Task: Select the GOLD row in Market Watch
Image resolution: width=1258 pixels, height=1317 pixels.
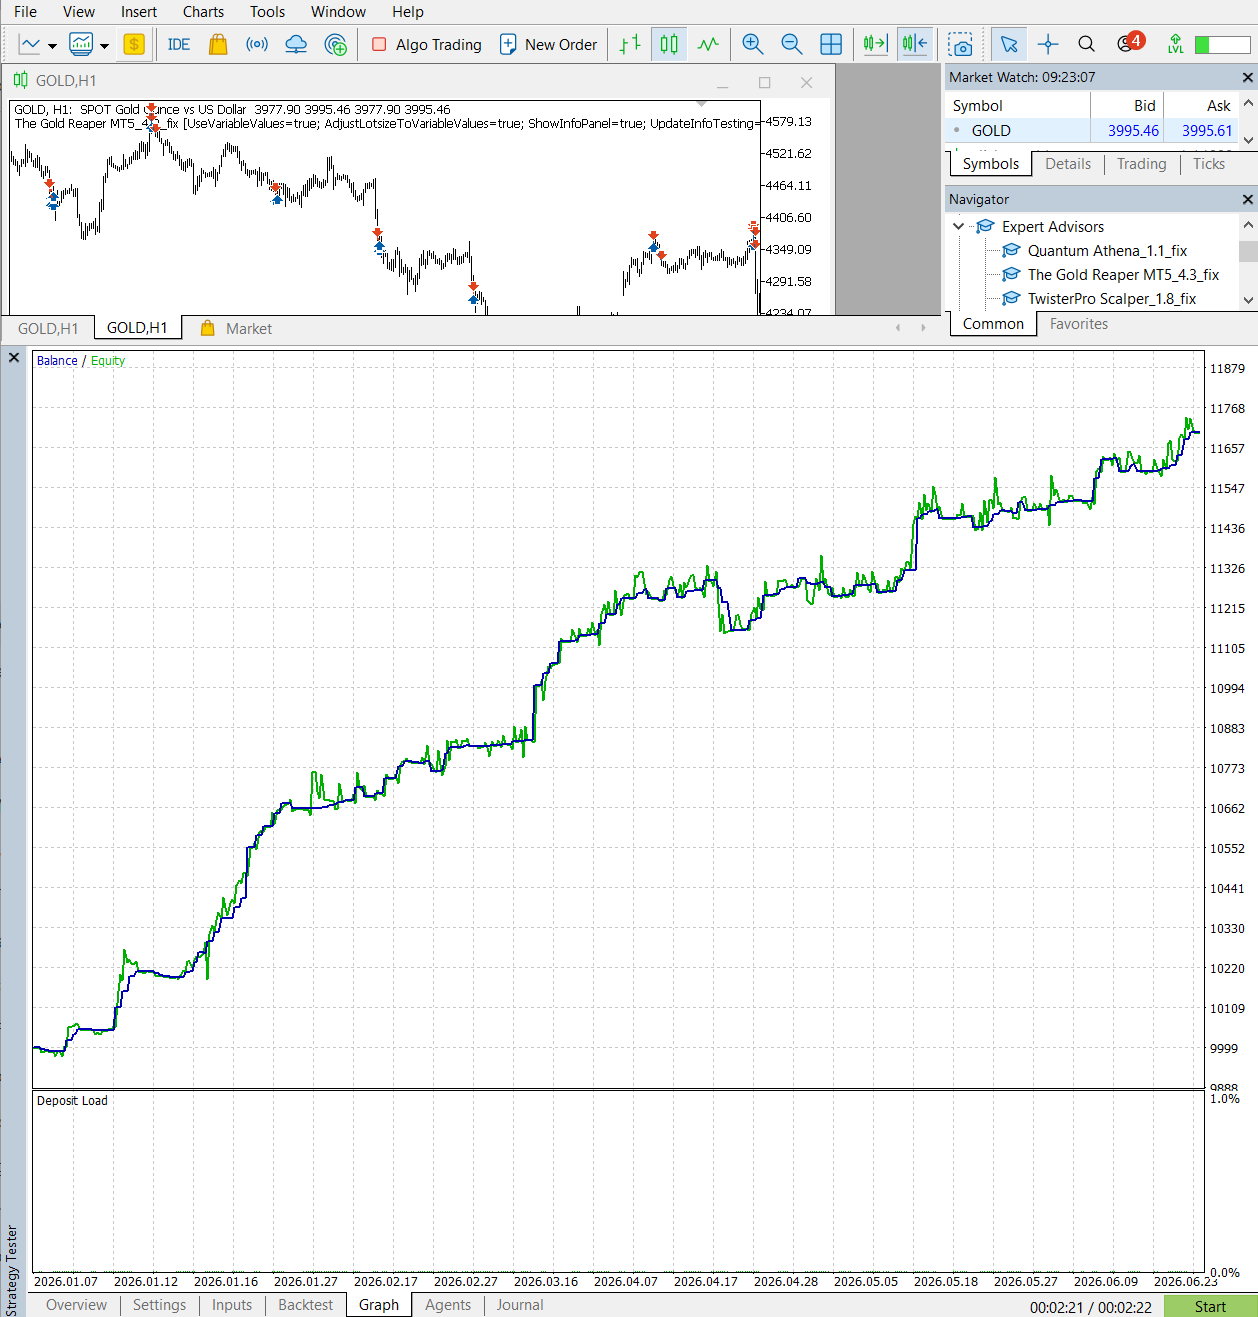Action: coord(1092,130)
